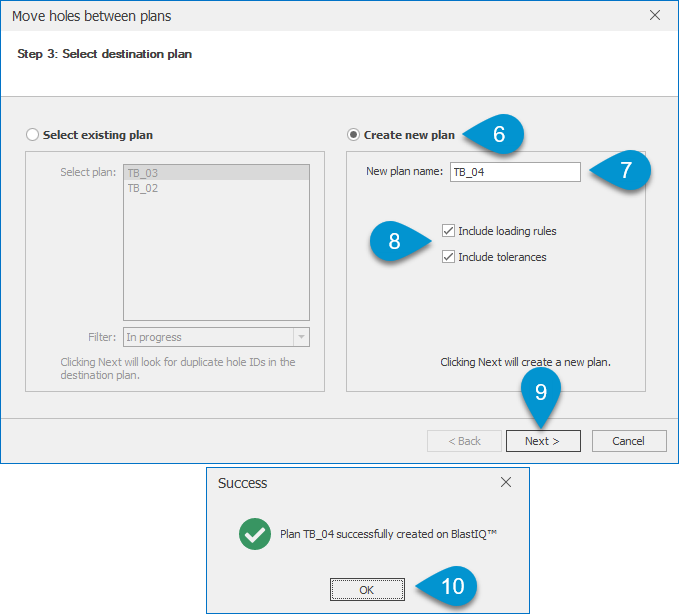Screen dimensions: 679x614
Task: Select the 'Select existing plan' radio button
Action: pos(32,135)
